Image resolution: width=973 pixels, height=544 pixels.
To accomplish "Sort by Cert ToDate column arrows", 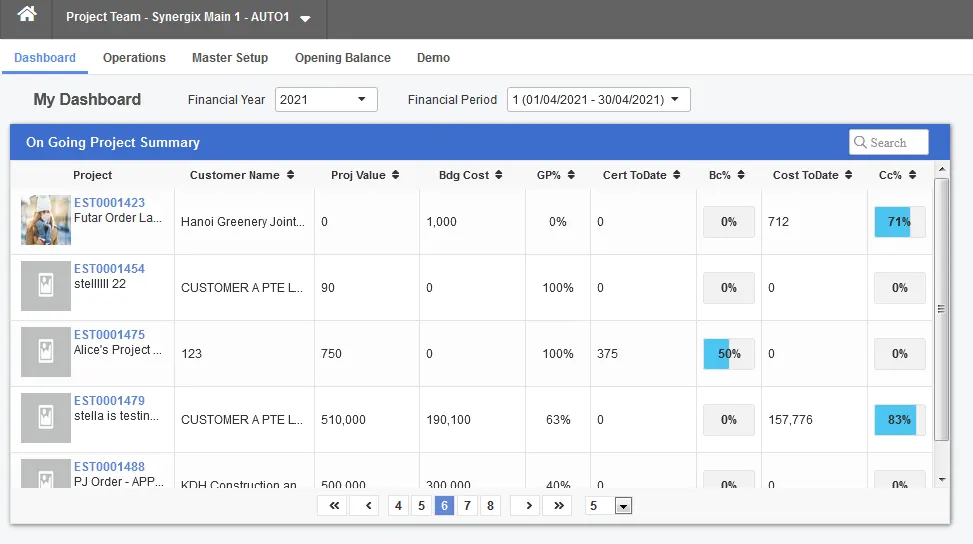I will 676,175.
